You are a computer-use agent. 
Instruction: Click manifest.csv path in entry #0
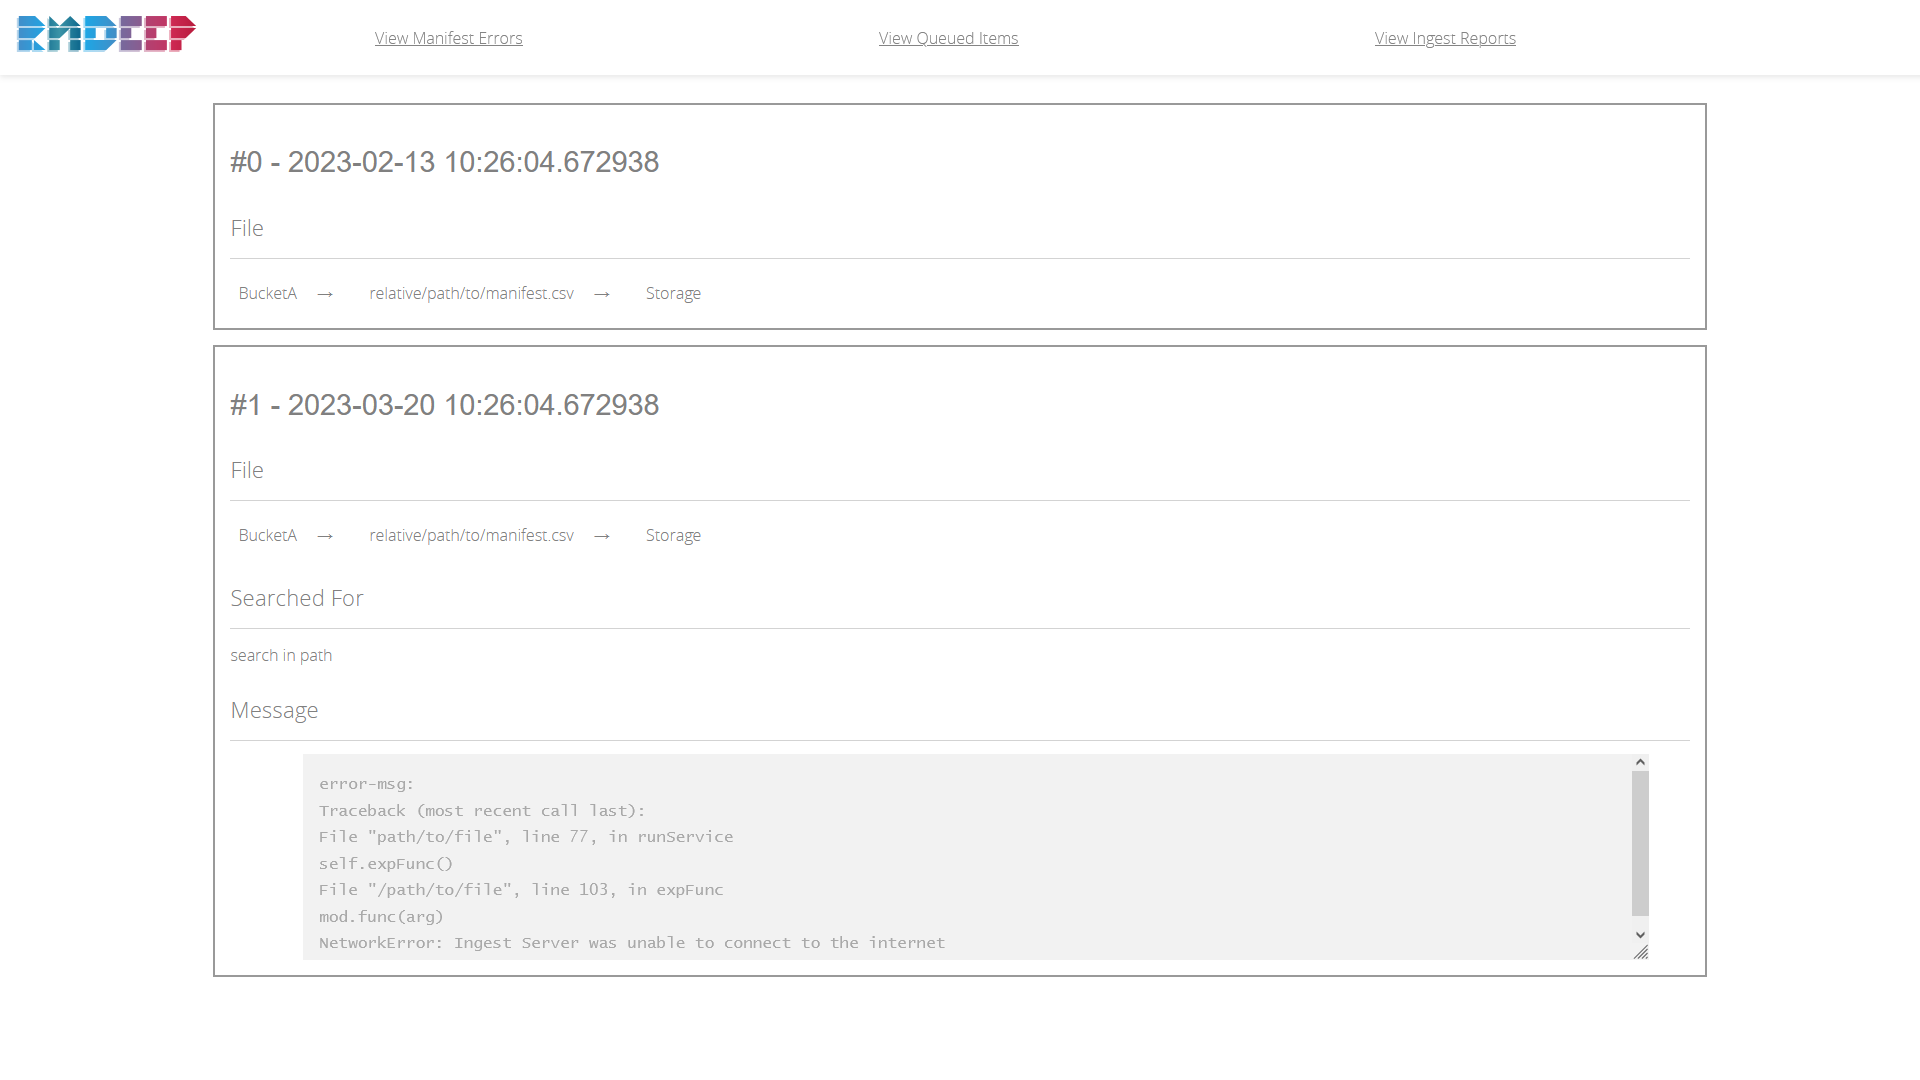pos(471,293)
